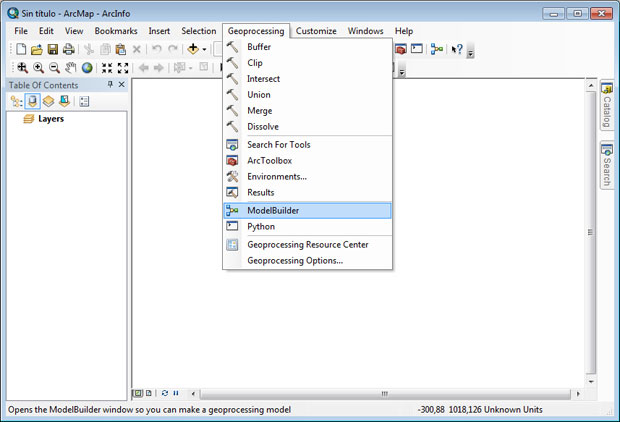Choose the Clip tool entry
This screenshot has height=422, width=620.
[x=308, y=63]
